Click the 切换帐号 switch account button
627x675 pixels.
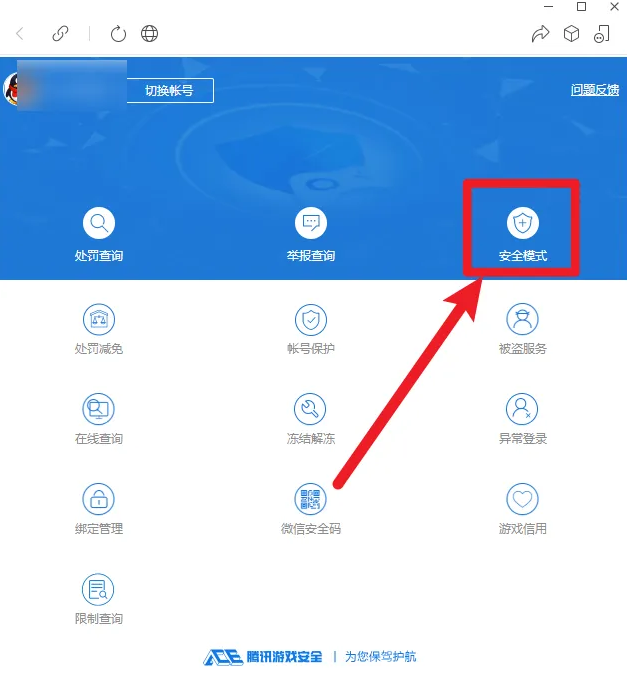click(x=168, y=90)
